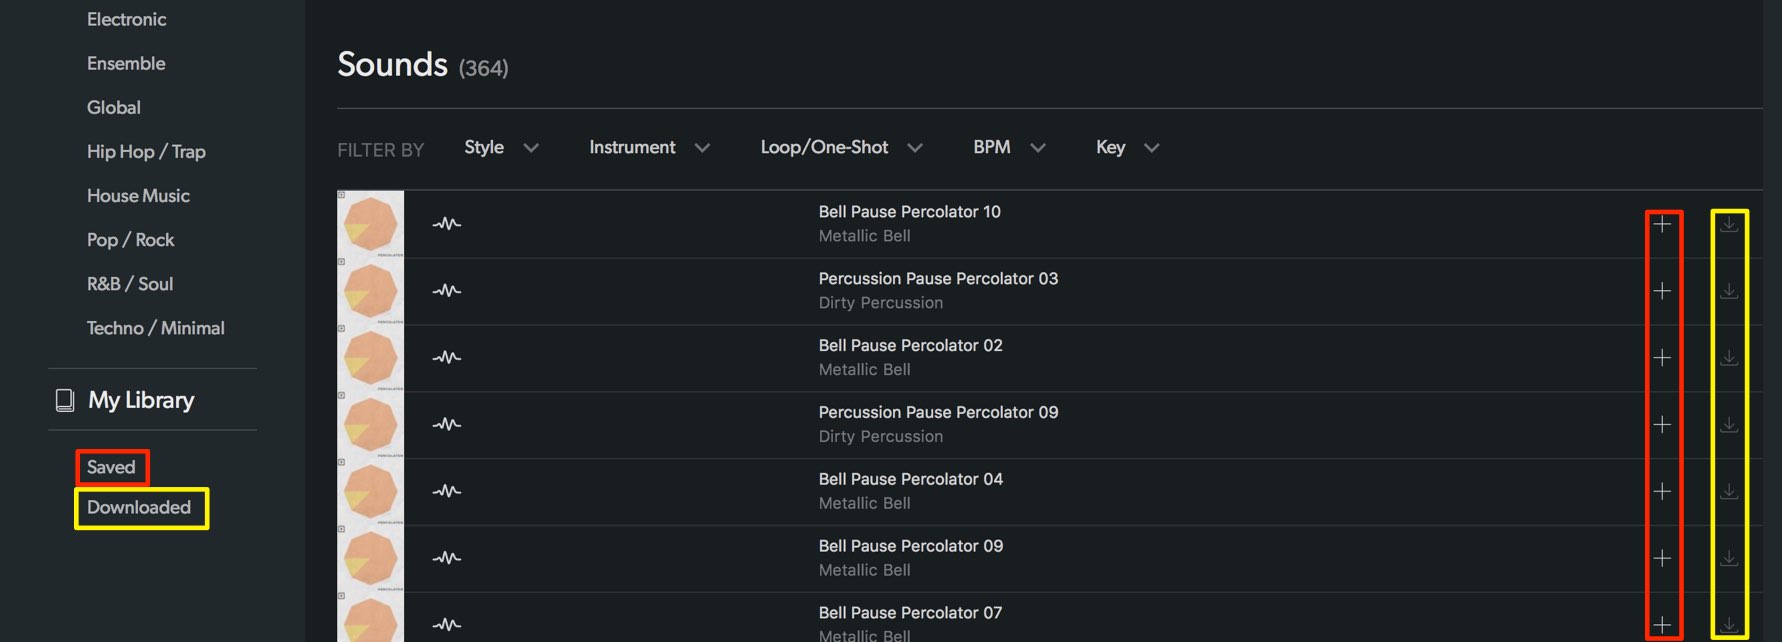The width and height of the screenshot is (1782, 642).
Task: Click My Library book icon
Action: click(x=65, y=400)
